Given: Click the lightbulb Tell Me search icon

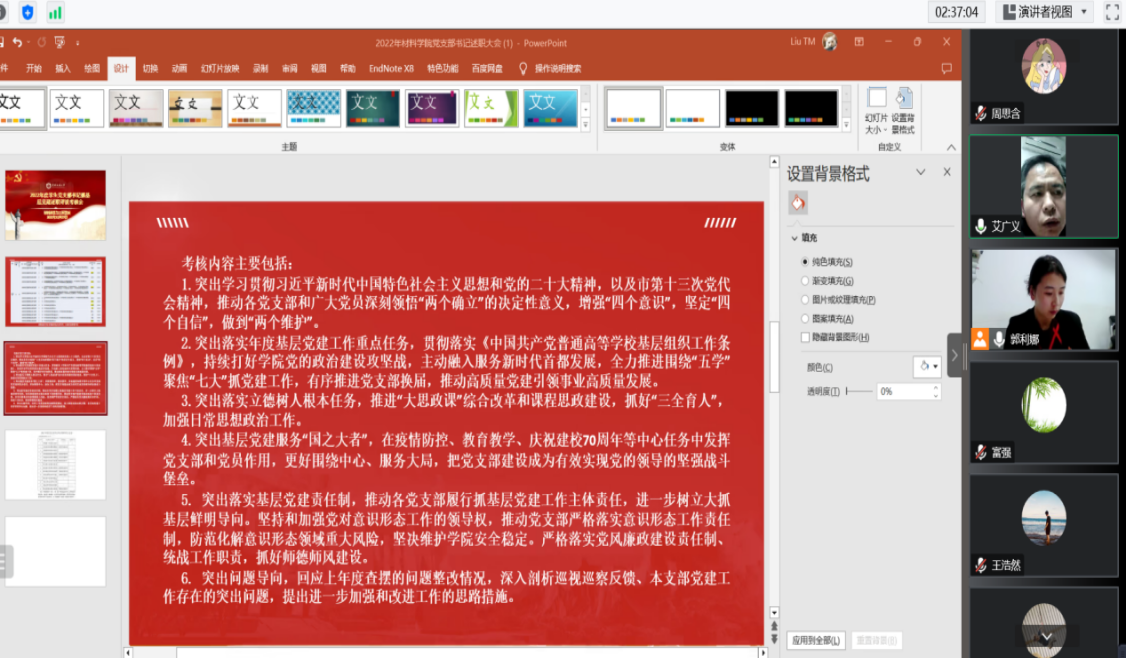Looking at the screenshot, I should 522,68.
